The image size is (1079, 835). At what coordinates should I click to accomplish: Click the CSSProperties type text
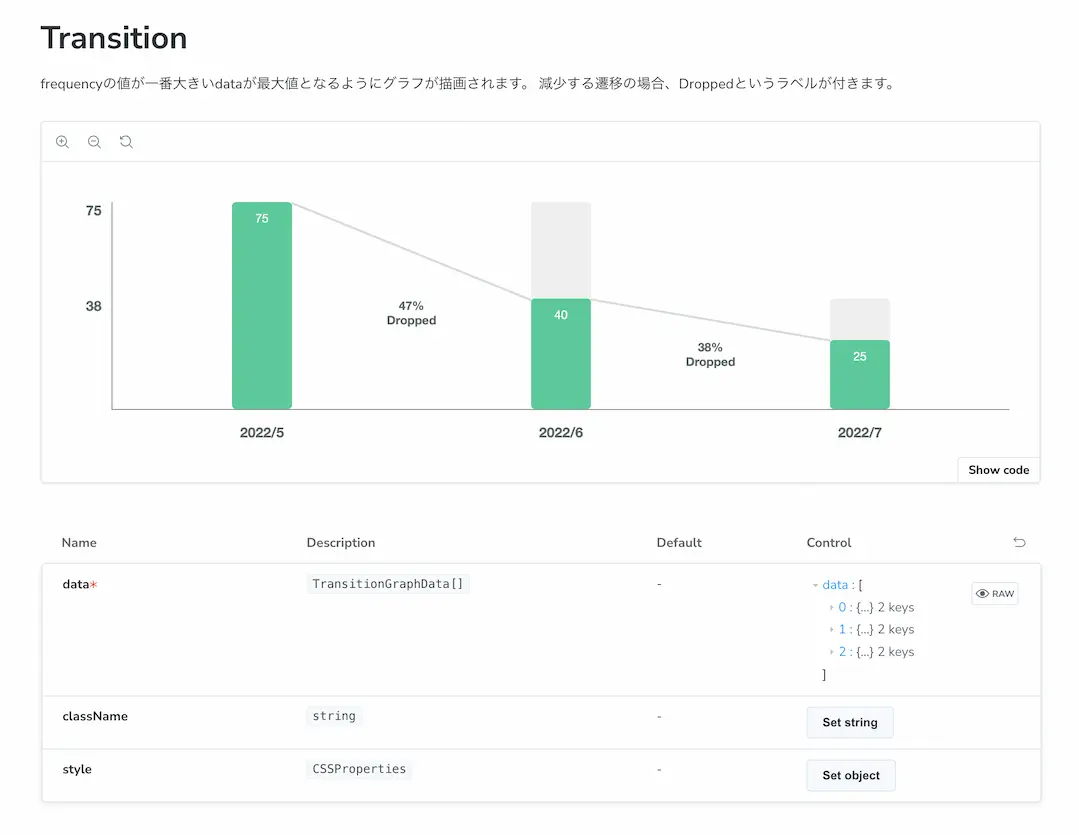pos(359,769)
